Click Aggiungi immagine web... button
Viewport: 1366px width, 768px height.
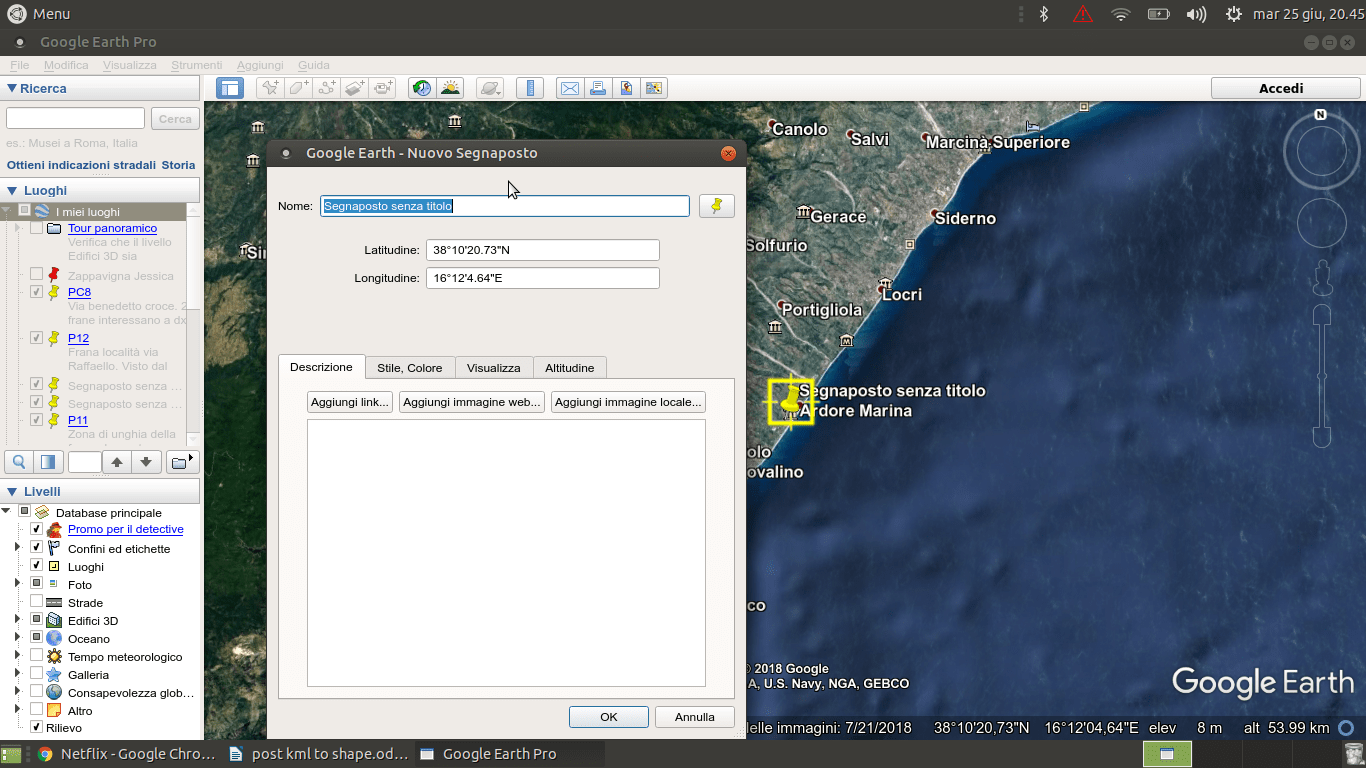tap(472, 402)
